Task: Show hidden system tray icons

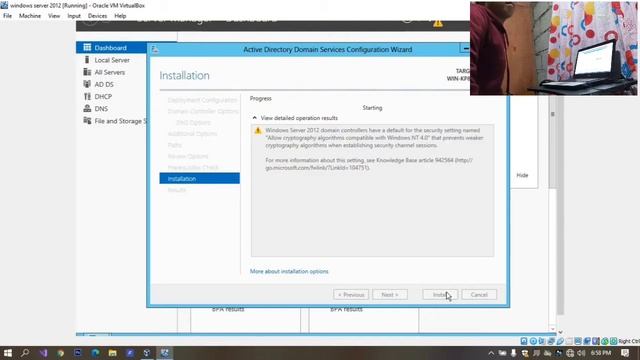Action: (x=491, y=353)
